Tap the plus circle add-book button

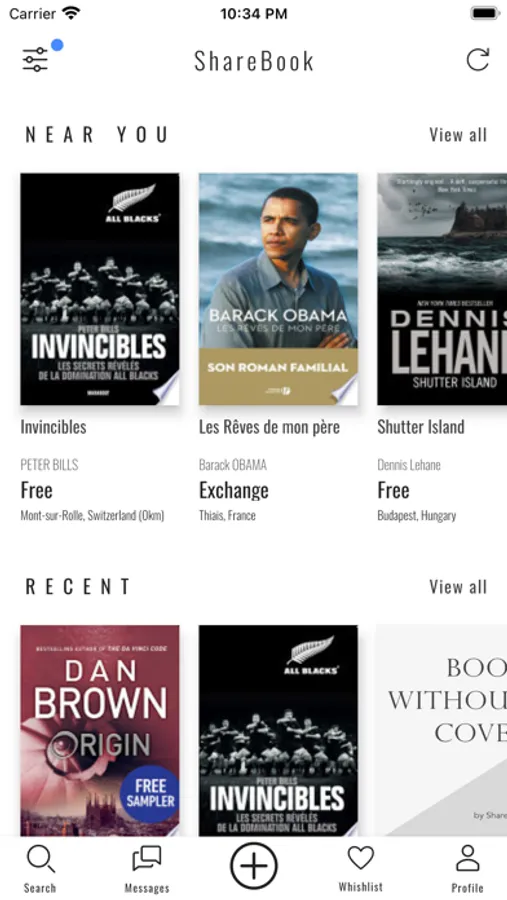[x=254, y=866]
